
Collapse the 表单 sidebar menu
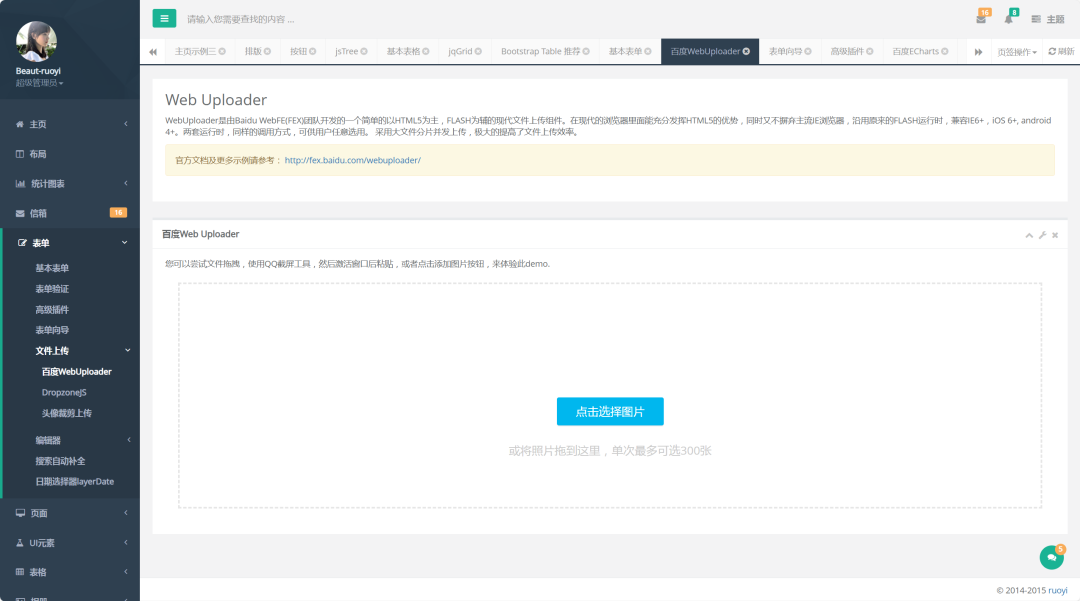[70, 243]
